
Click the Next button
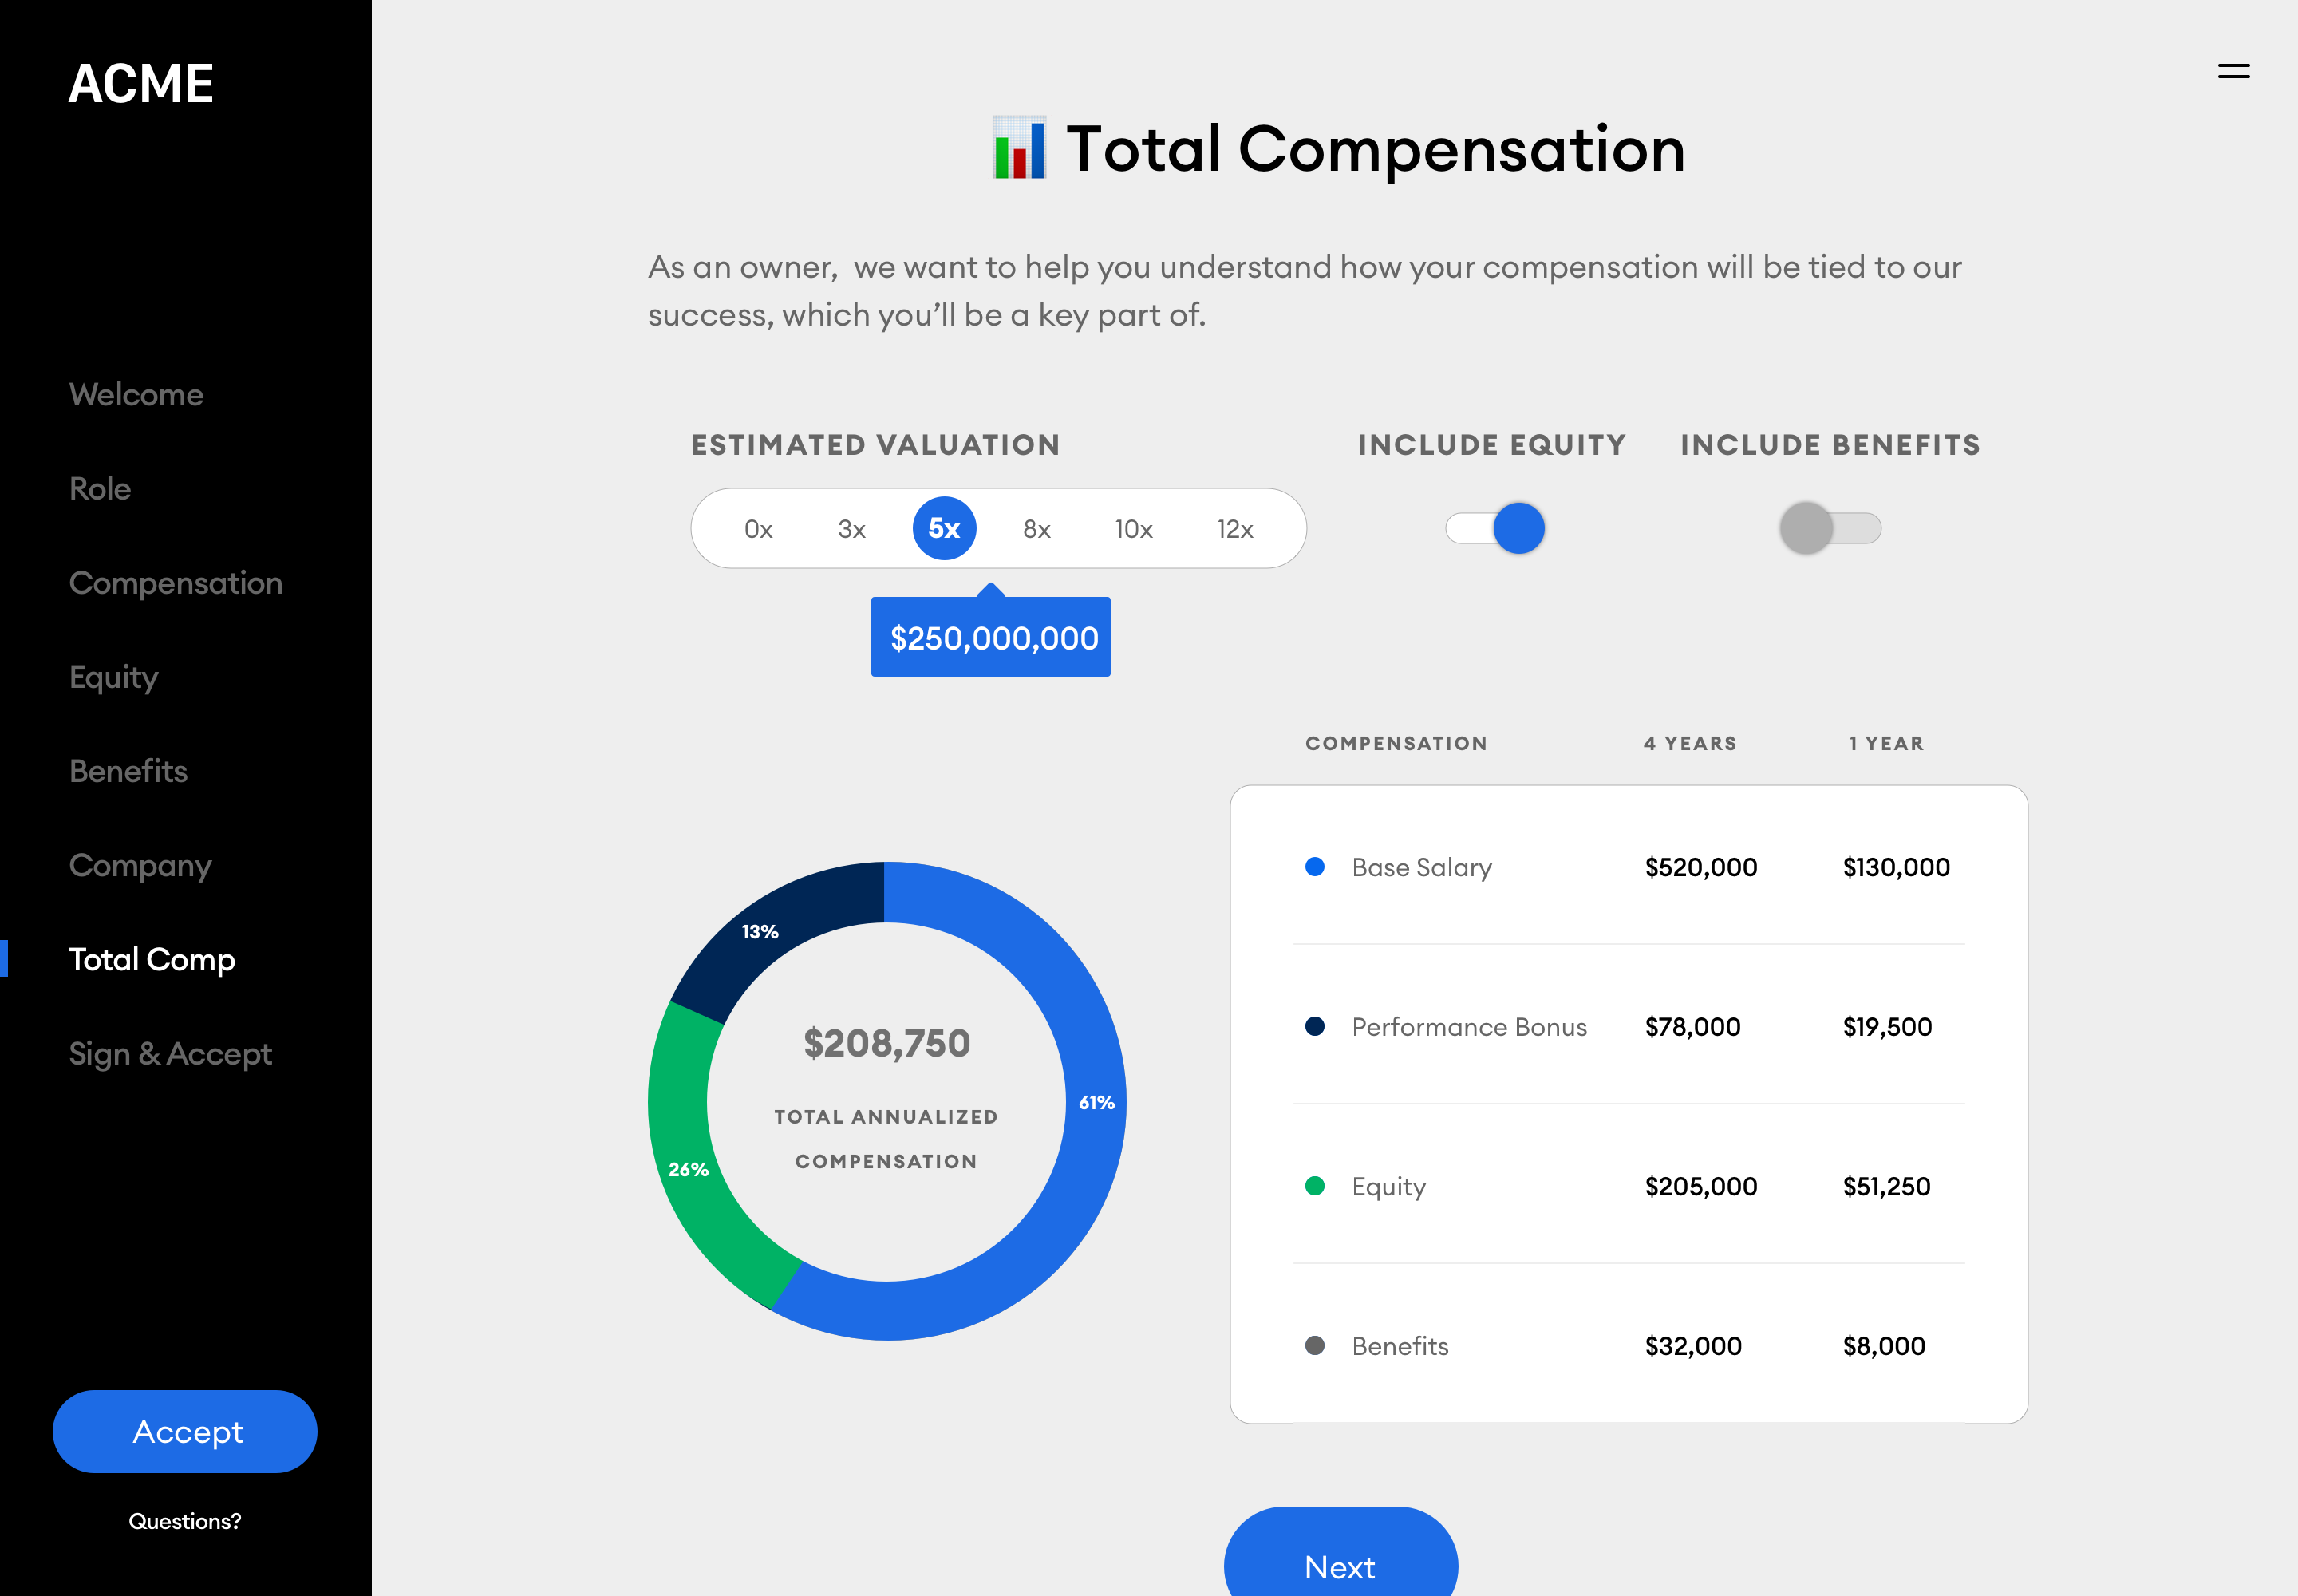coord(1339,1564)
